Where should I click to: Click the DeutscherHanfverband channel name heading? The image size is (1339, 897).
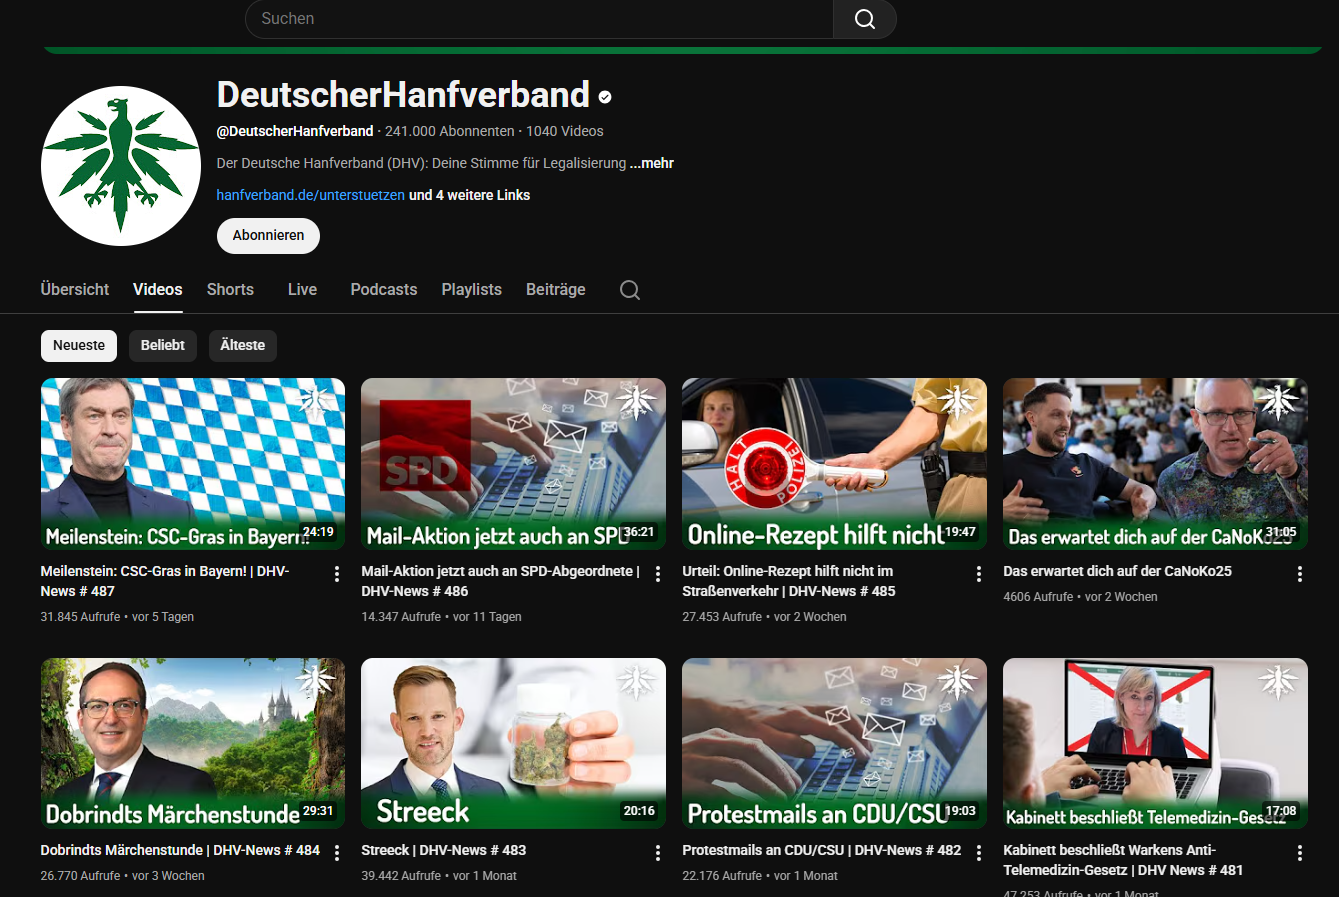coord(403,95)
